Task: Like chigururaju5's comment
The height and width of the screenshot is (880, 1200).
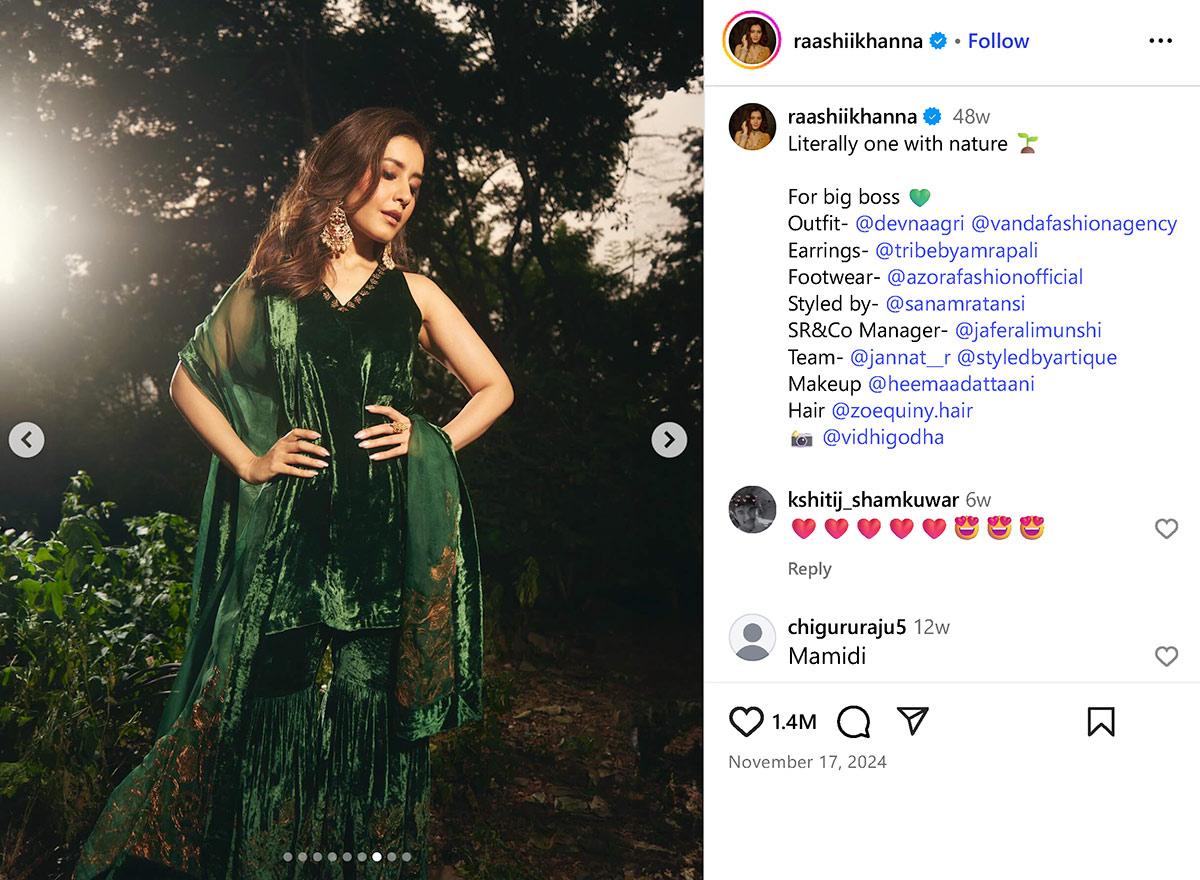Action: tap(1166, 656)
